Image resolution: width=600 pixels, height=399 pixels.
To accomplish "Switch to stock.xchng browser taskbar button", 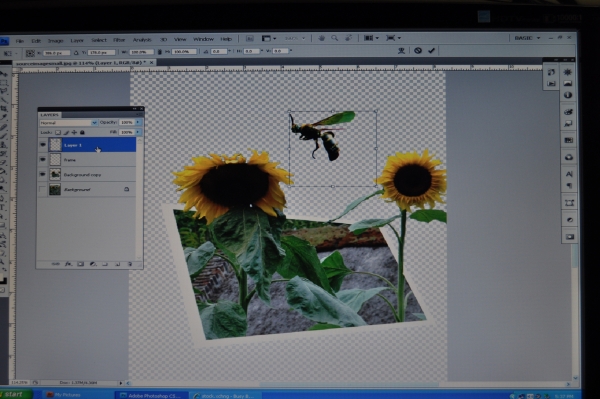I will point(224,396).
